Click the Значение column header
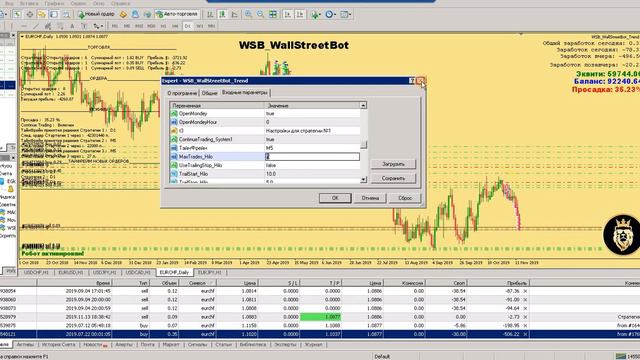 (x=312, y=105)
